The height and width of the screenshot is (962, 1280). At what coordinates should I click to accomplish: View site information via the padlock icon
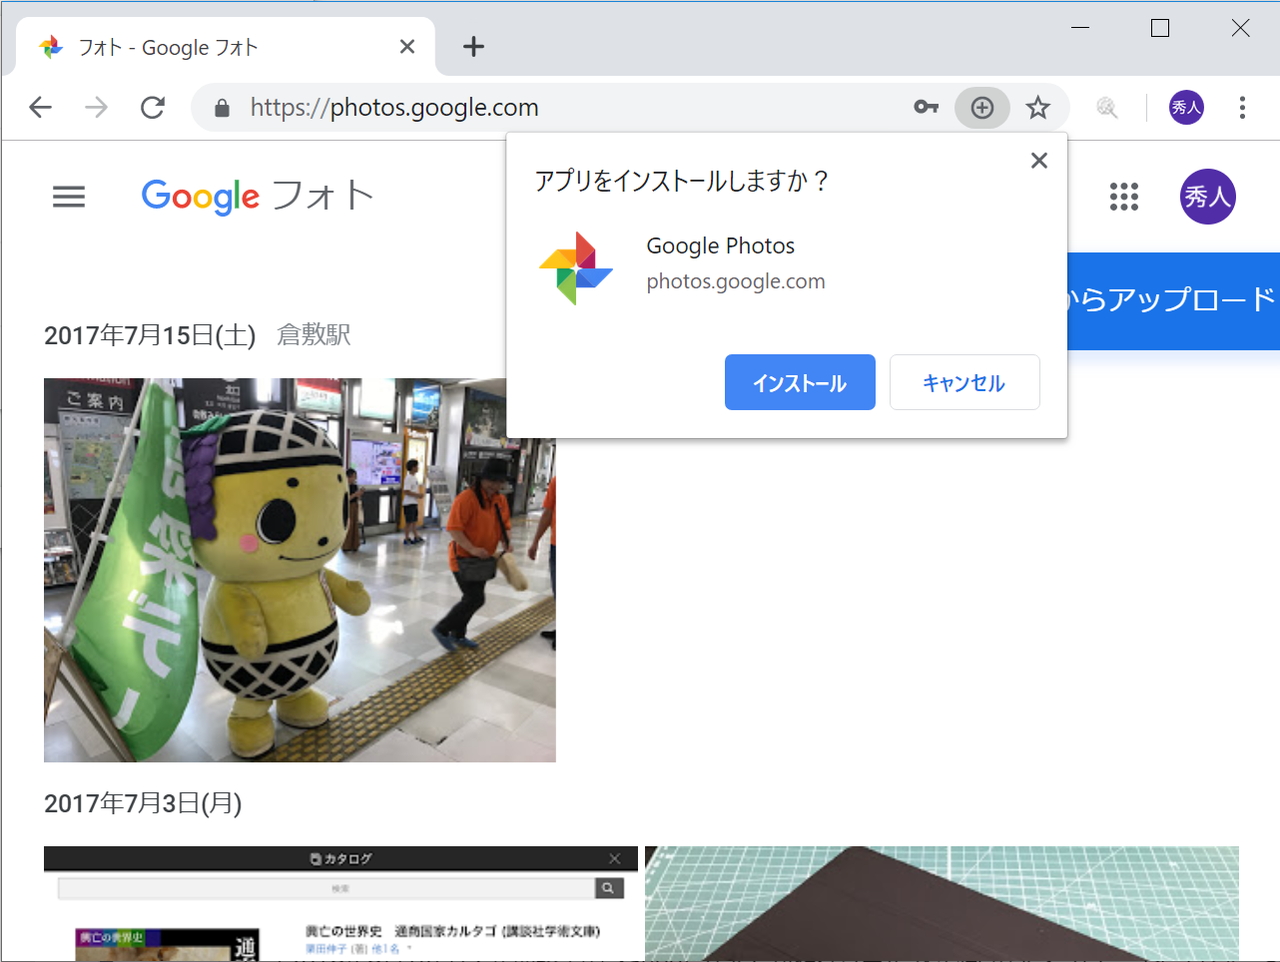click(222, 107)
